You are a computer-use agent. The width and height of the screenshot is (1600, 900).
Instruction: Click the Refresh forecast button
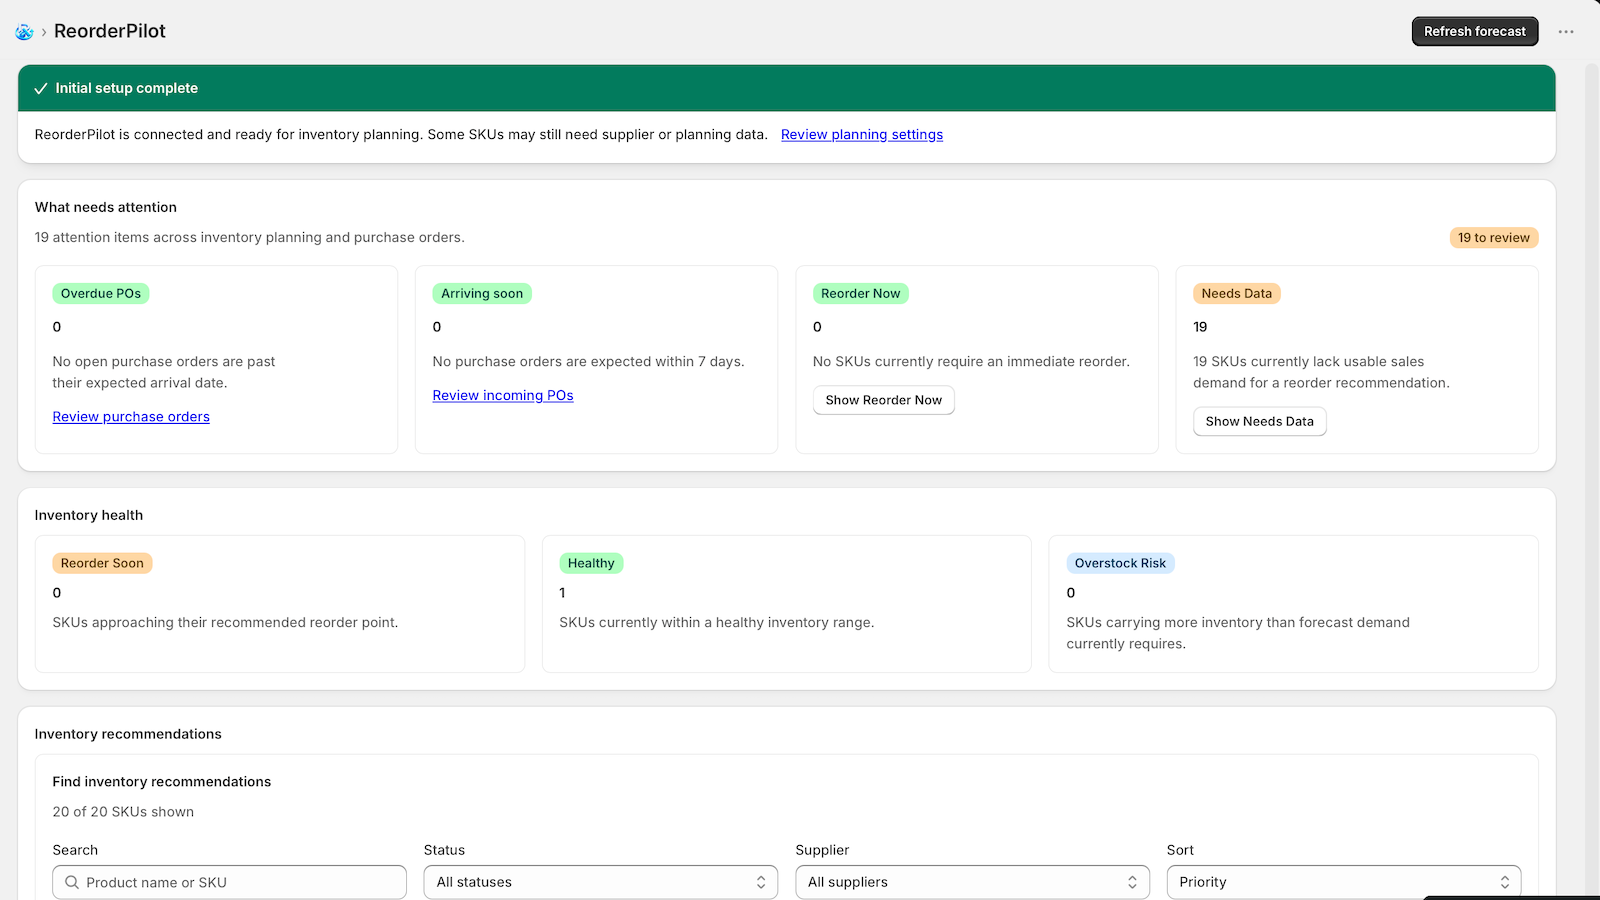pyautogui.click(x=1475, y=32)
